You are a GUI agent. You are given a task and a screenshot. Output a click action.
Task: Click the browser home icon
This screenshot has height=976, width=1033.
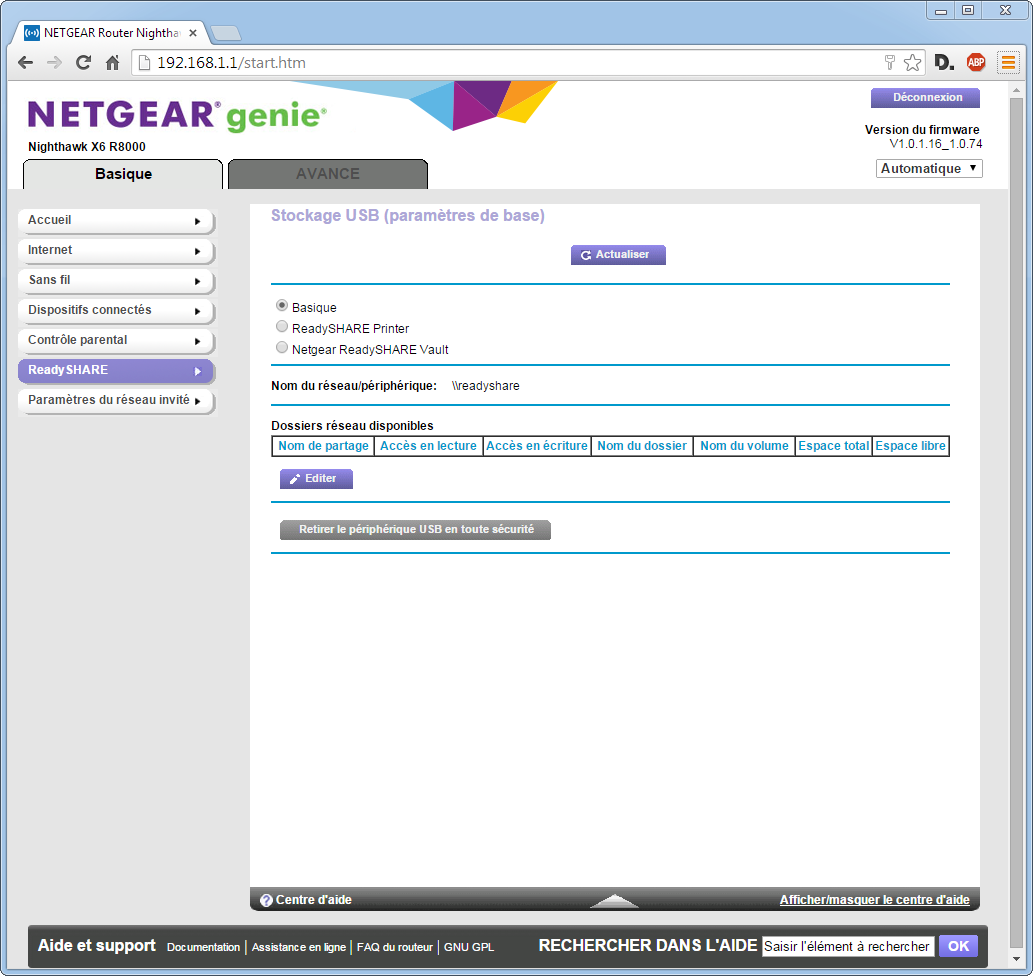[x=113, y=63]
